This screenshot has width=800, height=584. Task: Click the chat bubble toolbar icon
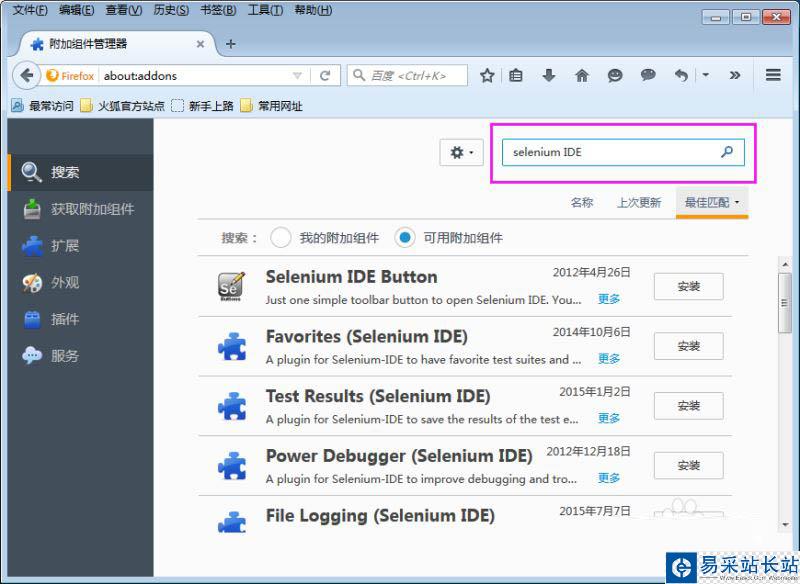point(648,75)
